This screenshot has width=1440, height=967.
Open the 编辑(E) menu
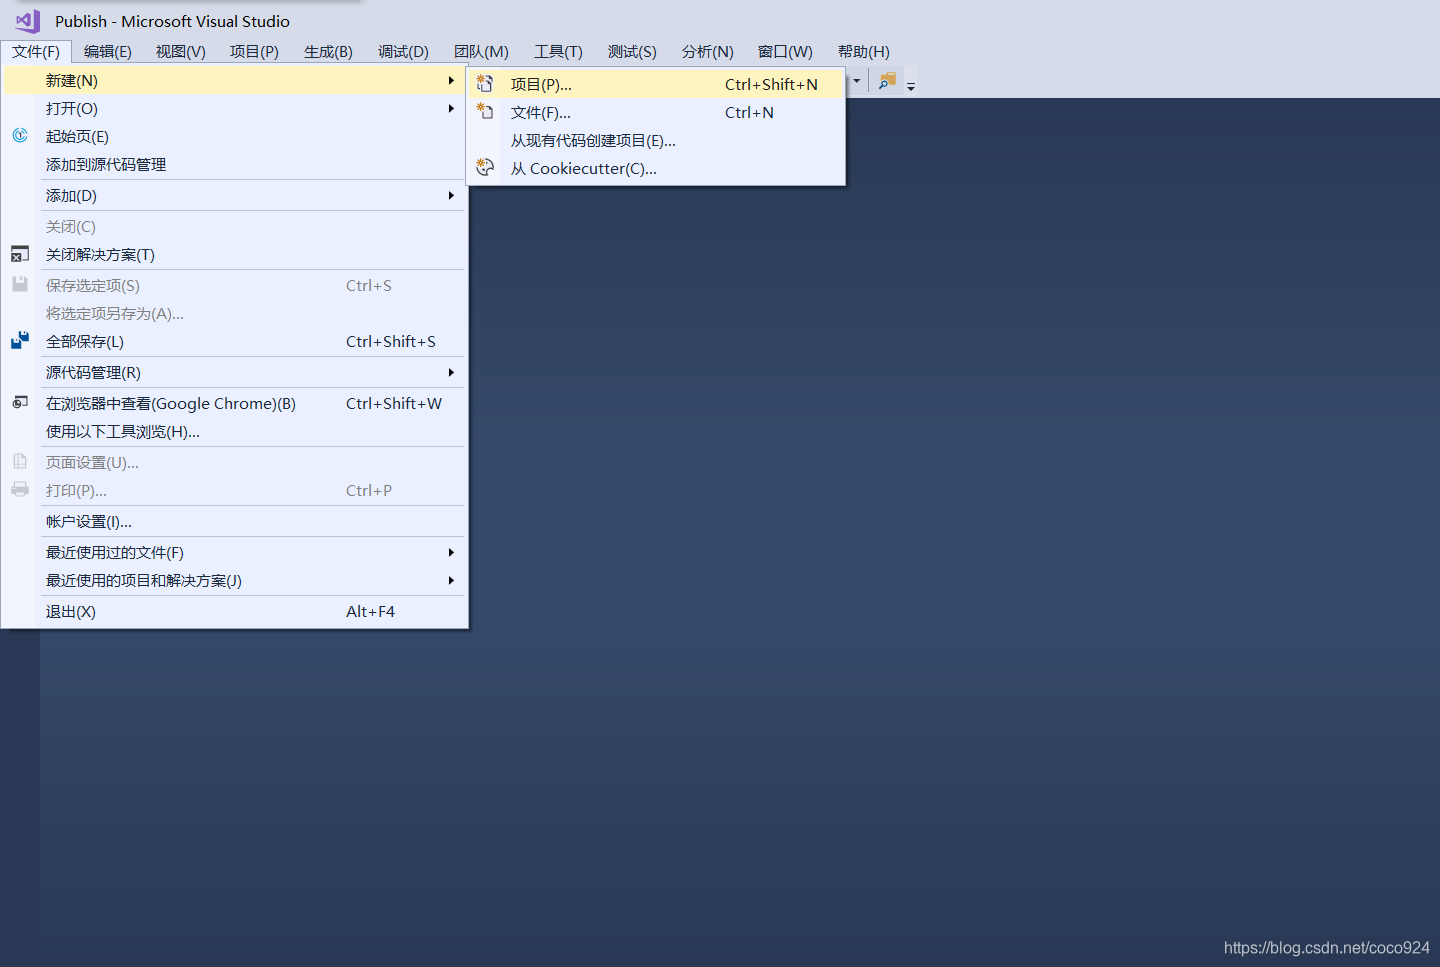[108, 51]
